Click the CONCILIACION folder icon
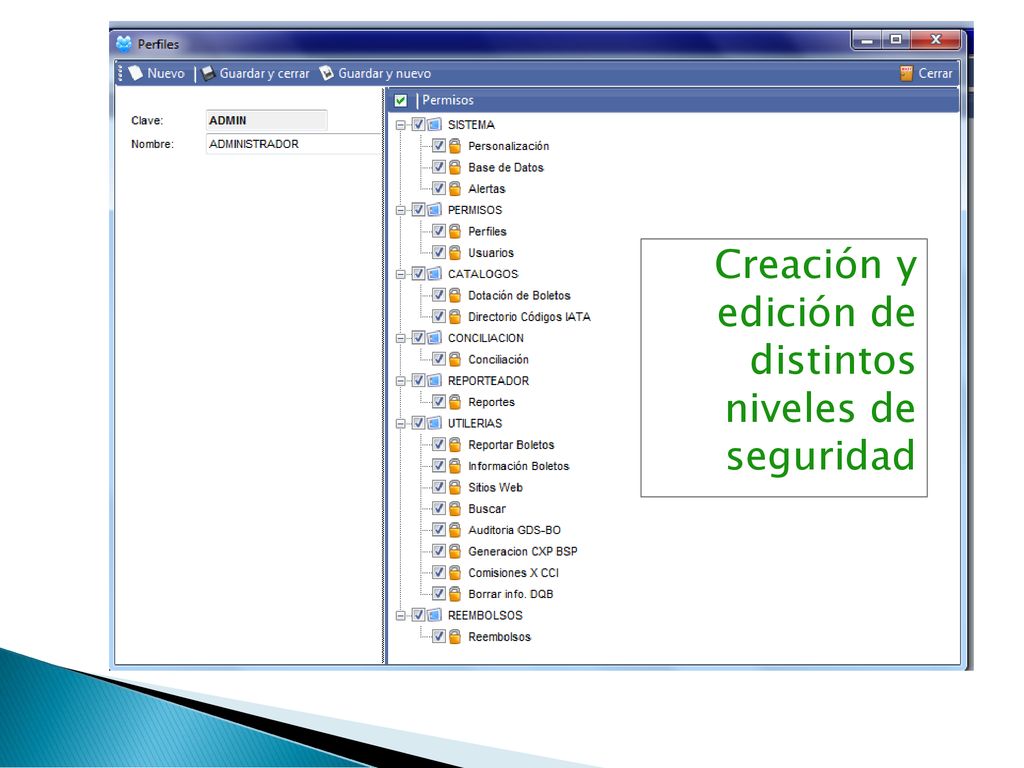Image resolution: width=1024 pixels, height=768 pixels. tap(434, 338)
